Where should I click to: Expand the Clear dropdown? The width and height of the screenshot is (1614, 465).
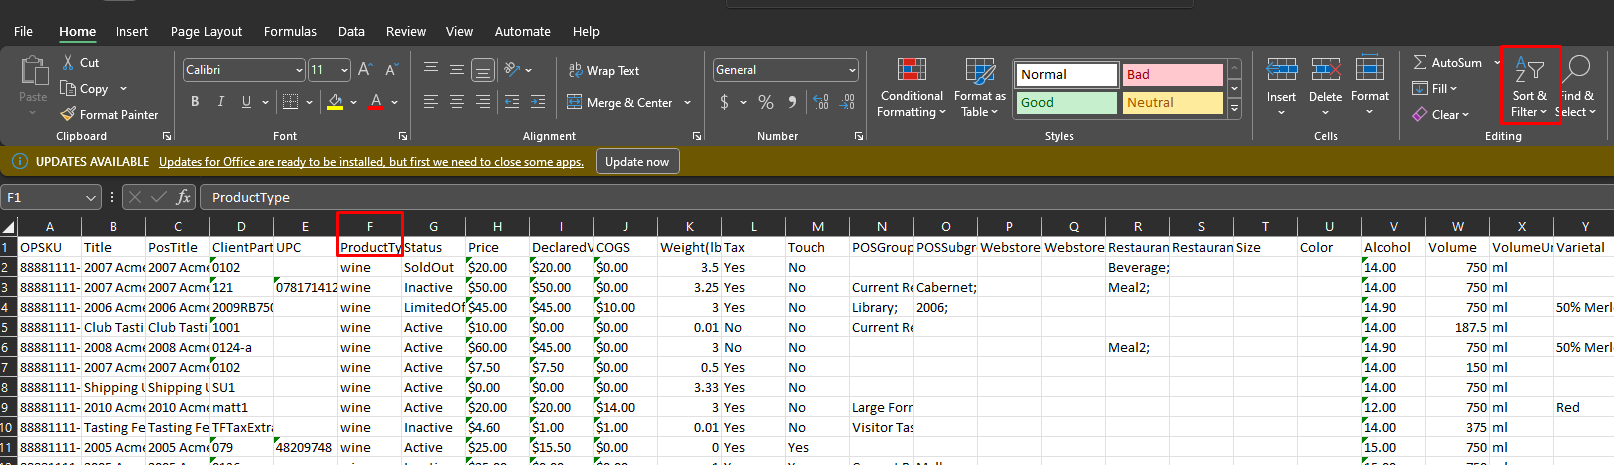click(x=1465, y=115)
